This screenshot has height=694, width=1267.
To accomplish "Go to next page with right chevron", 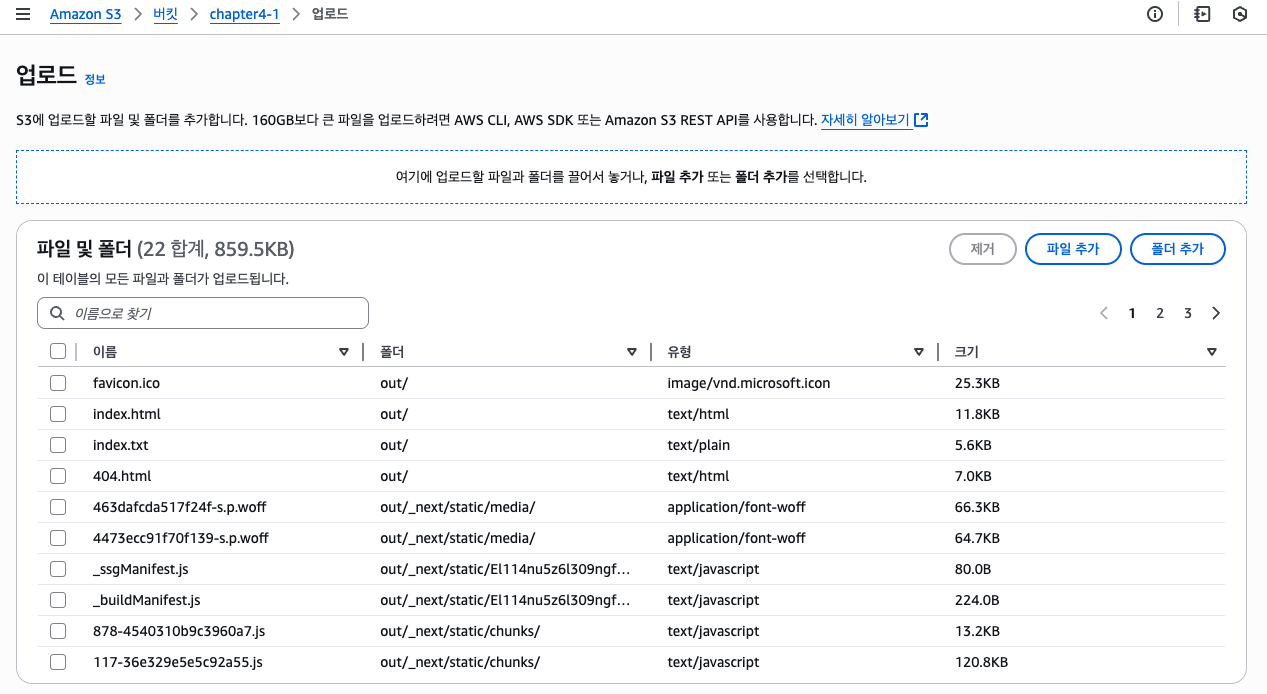I will [x=1216, y=313].
